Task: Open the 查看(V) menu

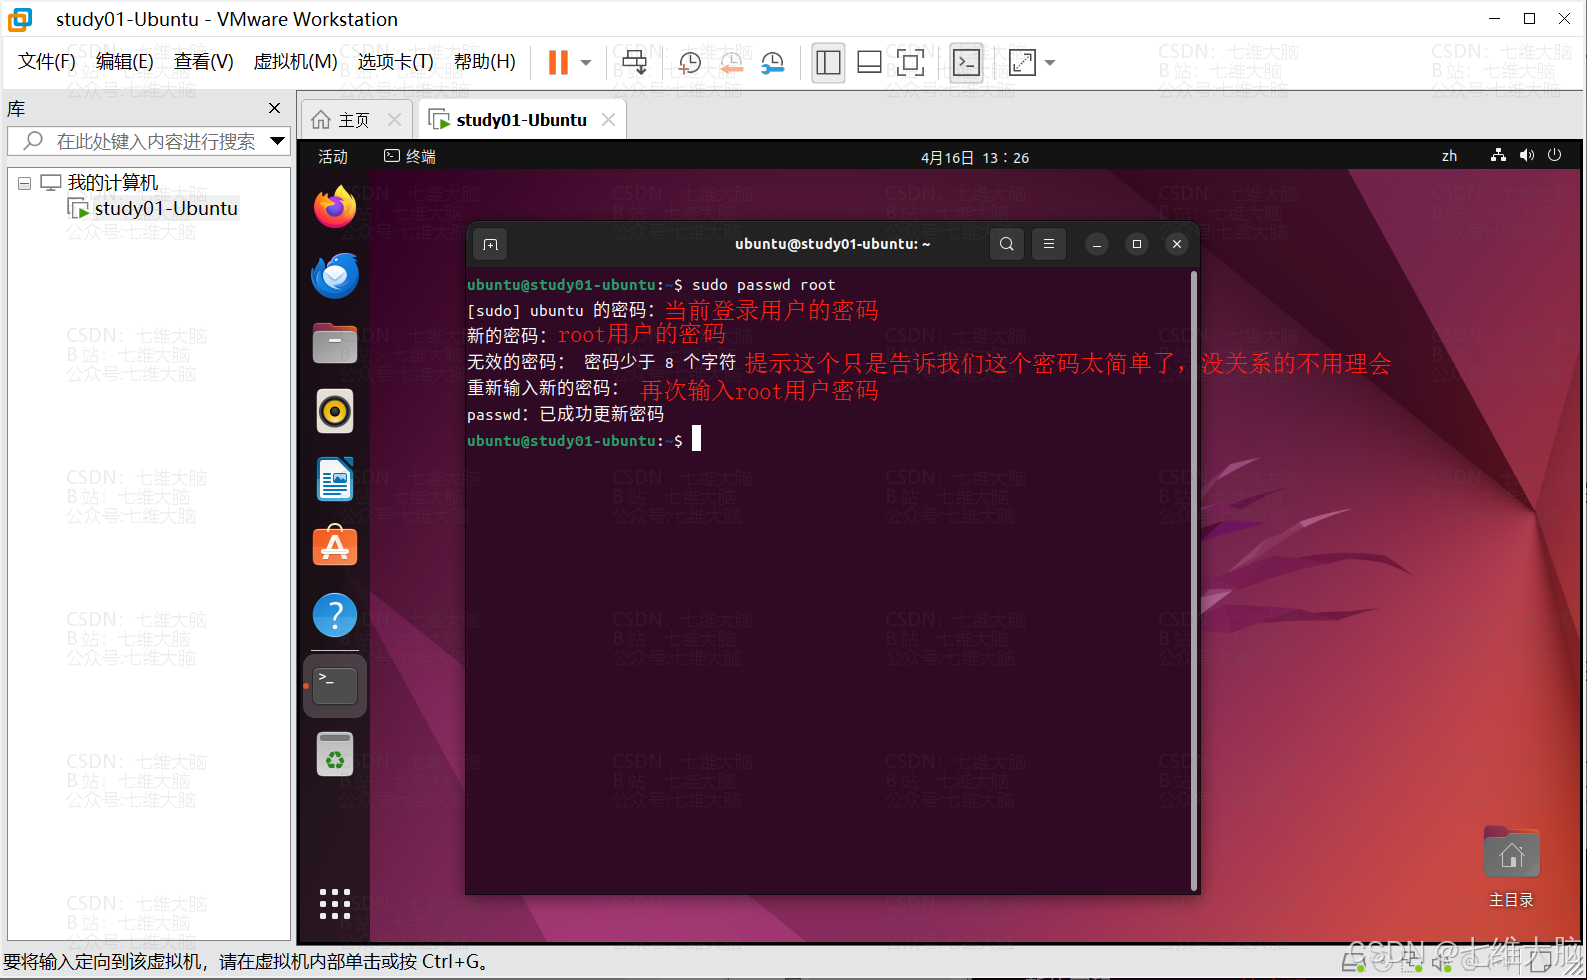Action: coord(204,62)
